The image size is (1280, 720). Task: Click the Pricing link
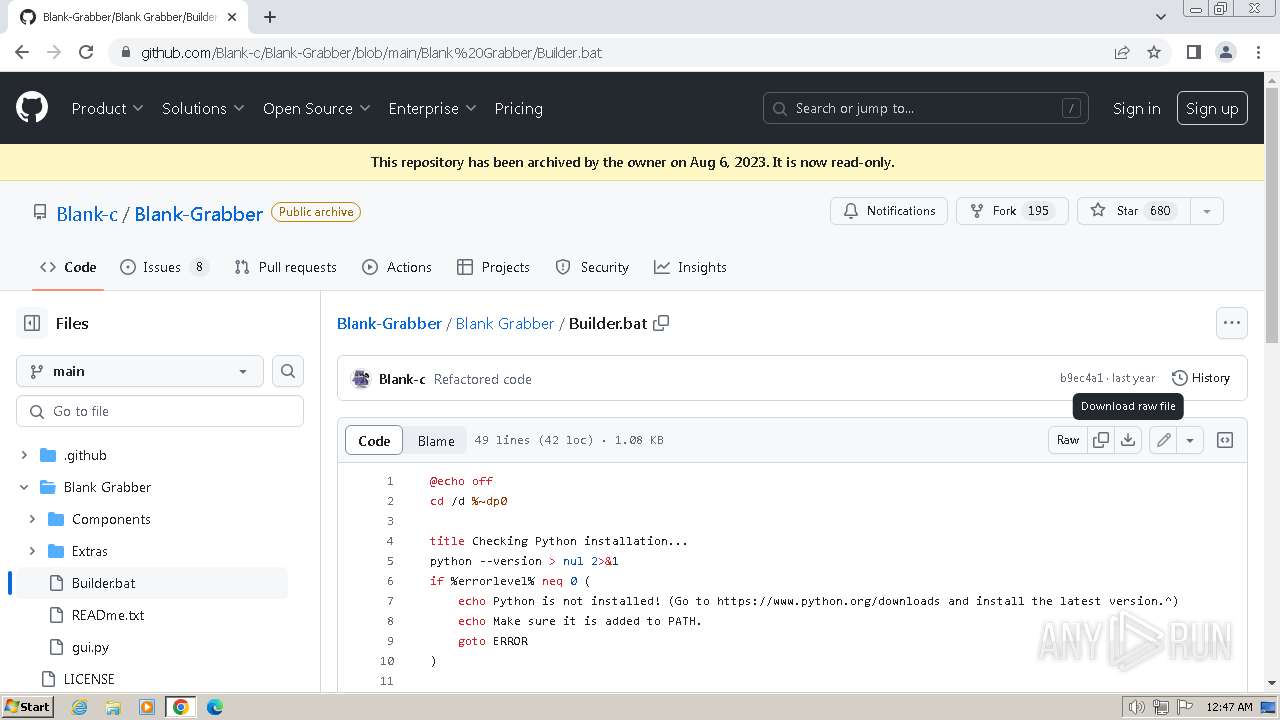(518, 108)
